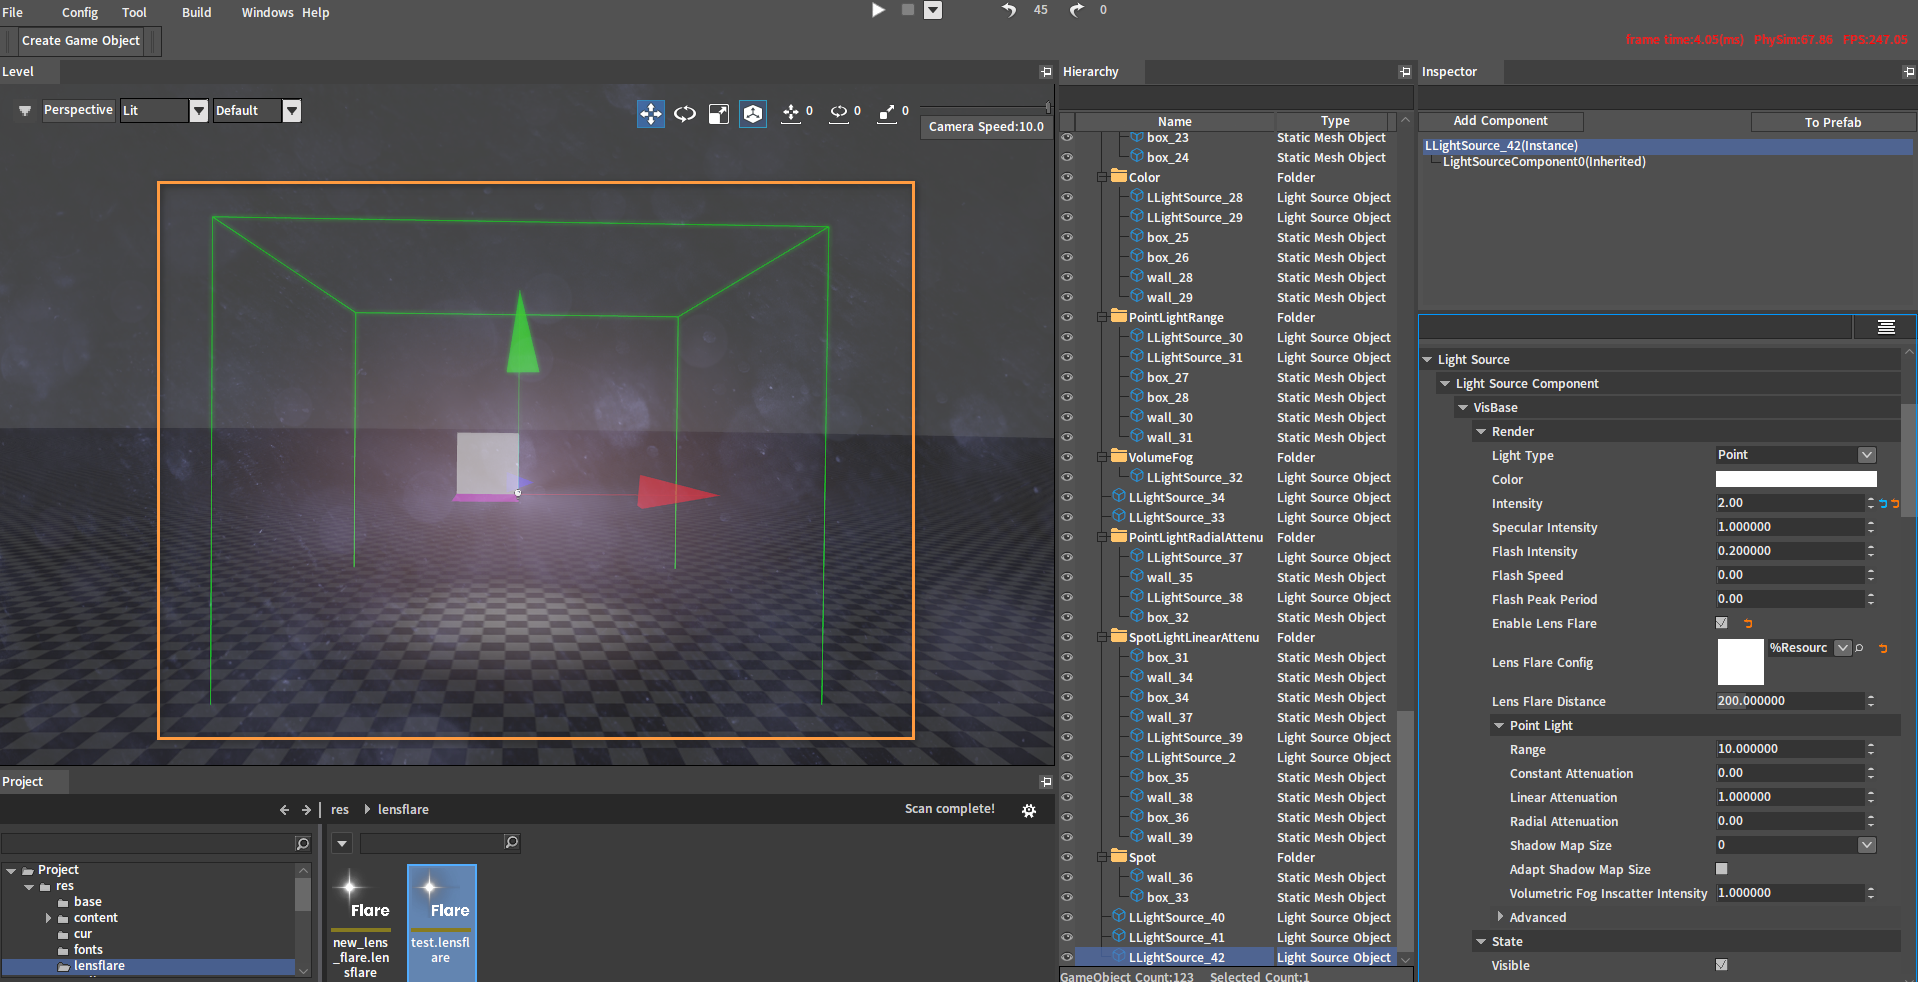Toggle visibility of wall_29
Viewport: 1918px width, 982px height.
pyautogui.click(x=1067, y=298)
